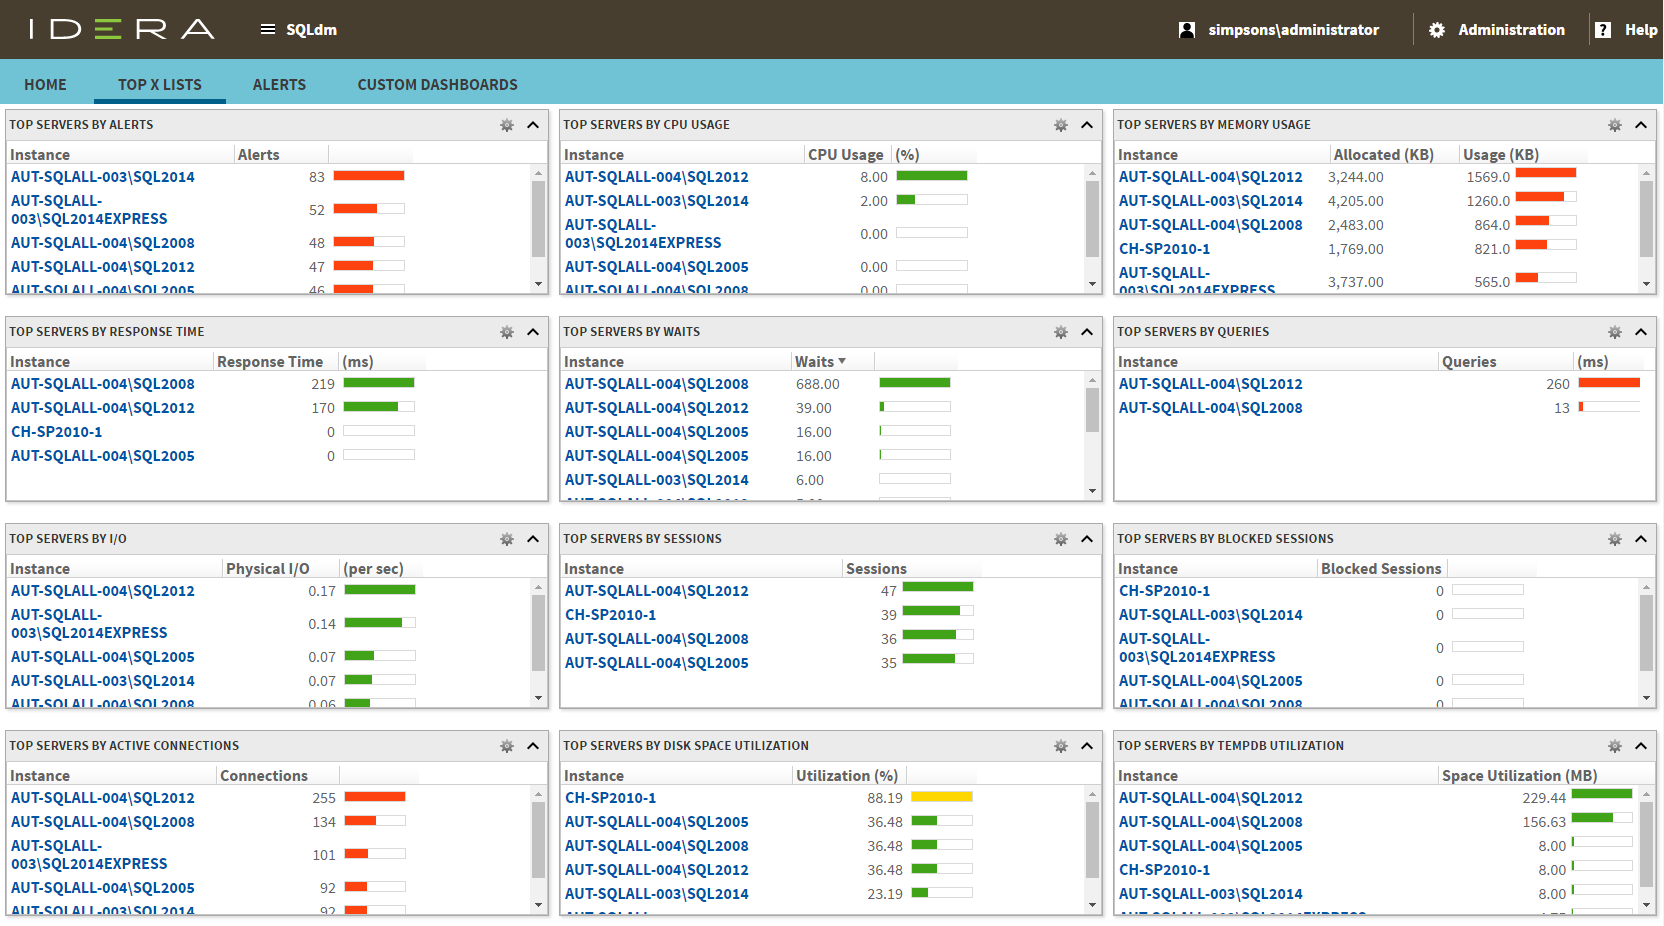Viewport: 1664px width, 926px height.
Task: Open settings gear for Top Servers by Alerts
Action: click(x=507, y=125)
